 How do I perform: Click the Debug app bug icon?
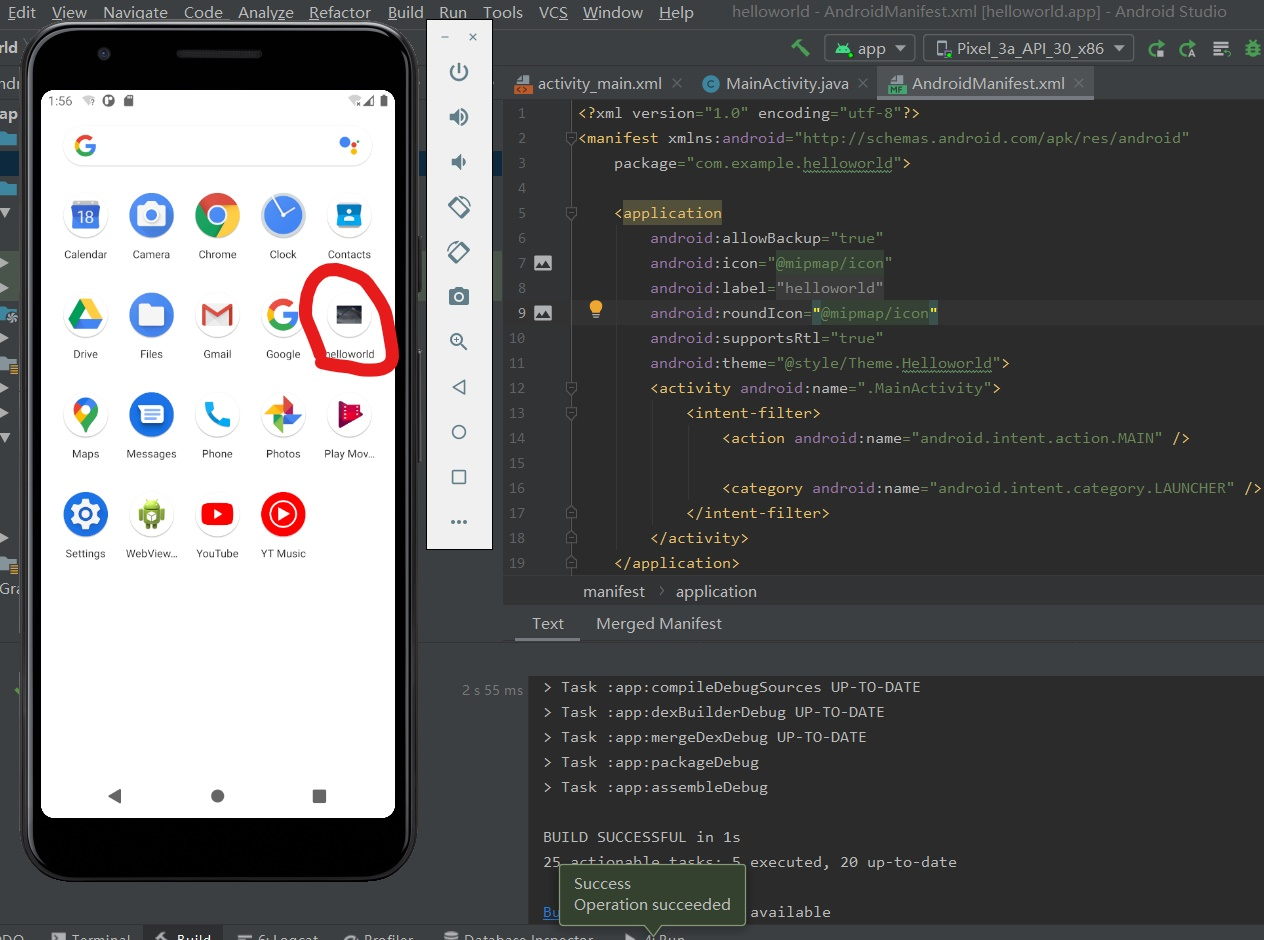pos(1253,48)
